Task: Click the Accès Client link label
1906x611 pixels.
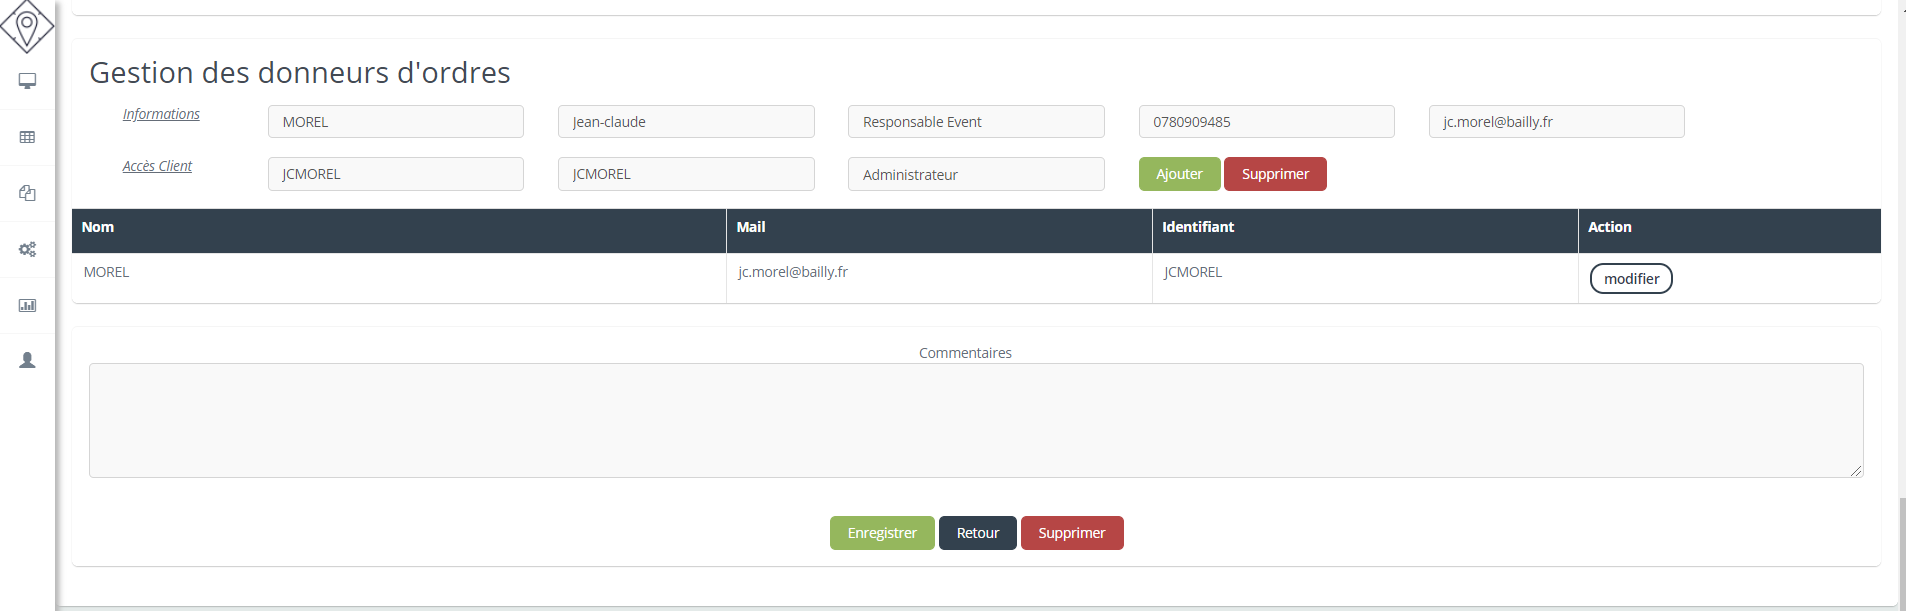Action: pyautogui.click(x=157, y=166)
